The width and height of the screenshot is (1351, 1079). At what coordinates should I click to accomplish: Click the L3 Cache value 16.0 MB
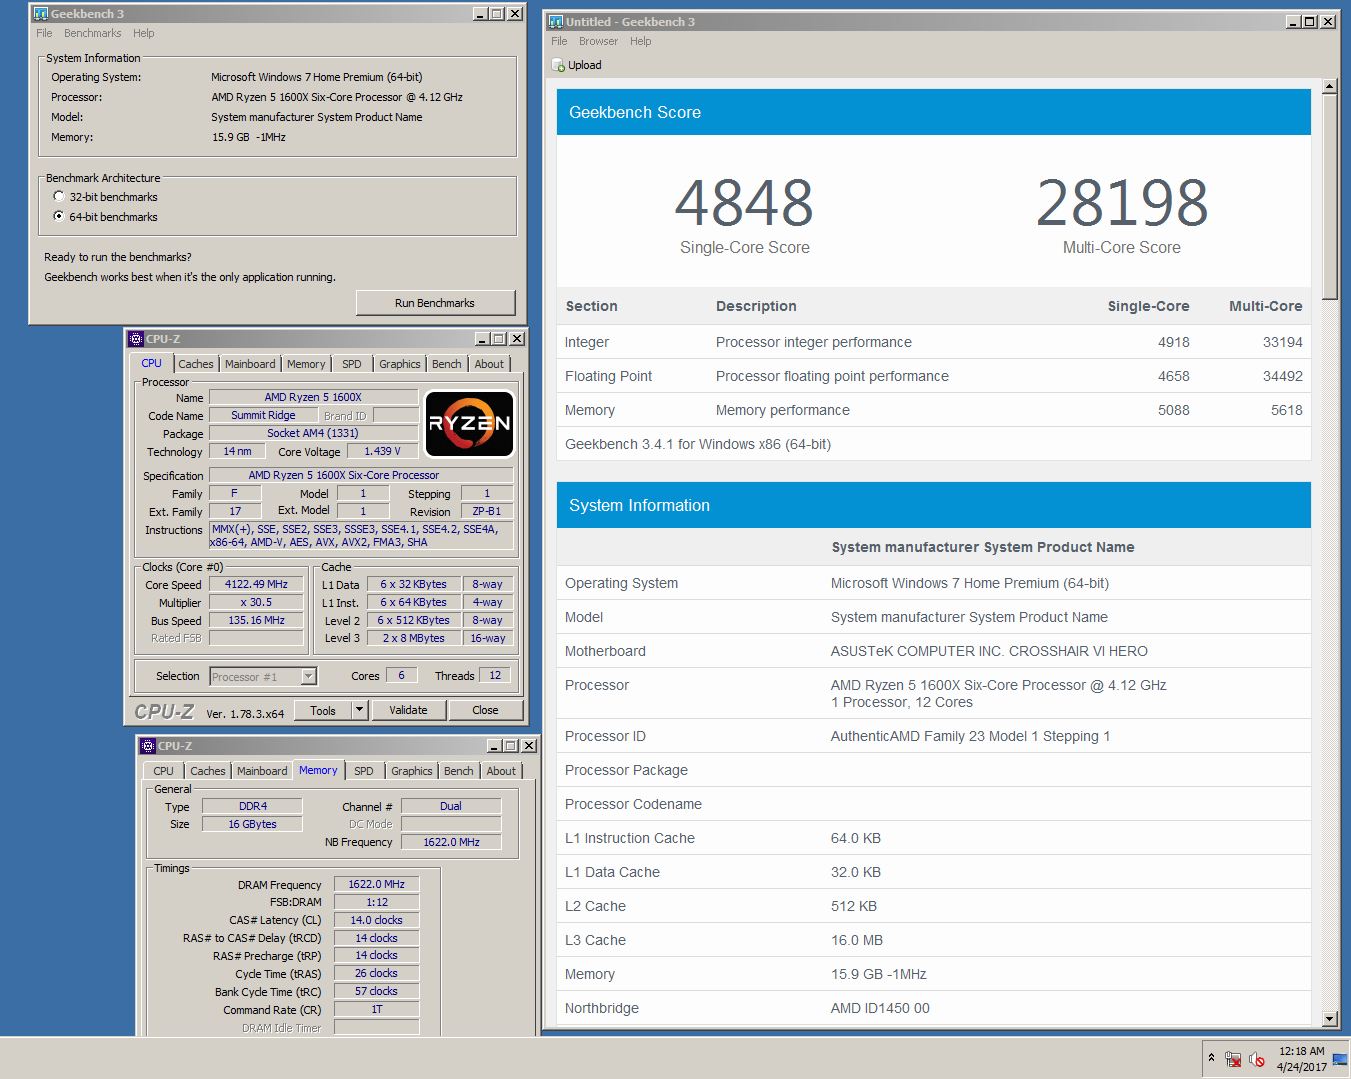(x=857, y=940)
